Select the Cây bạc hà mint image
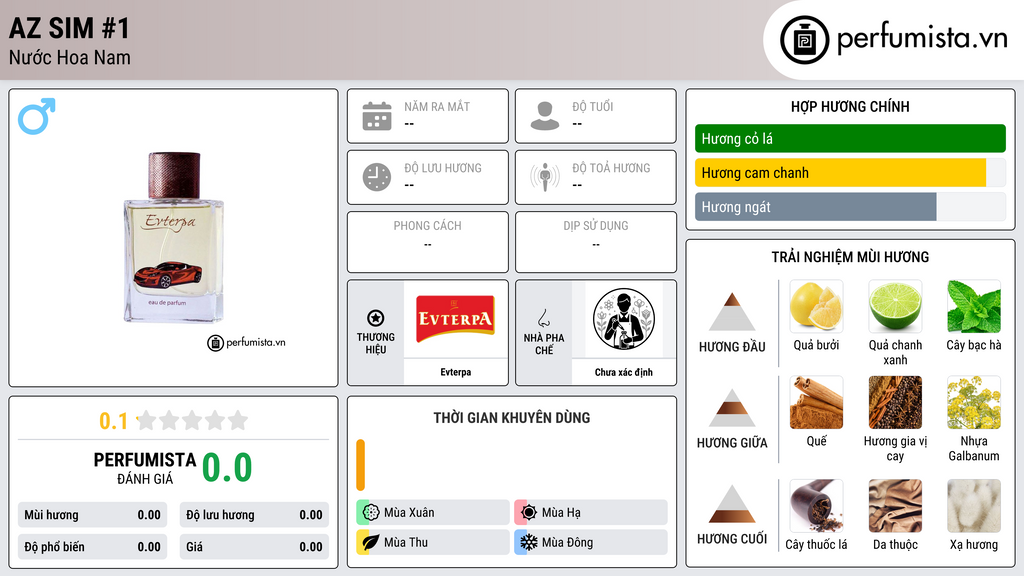 coord(974,307)
